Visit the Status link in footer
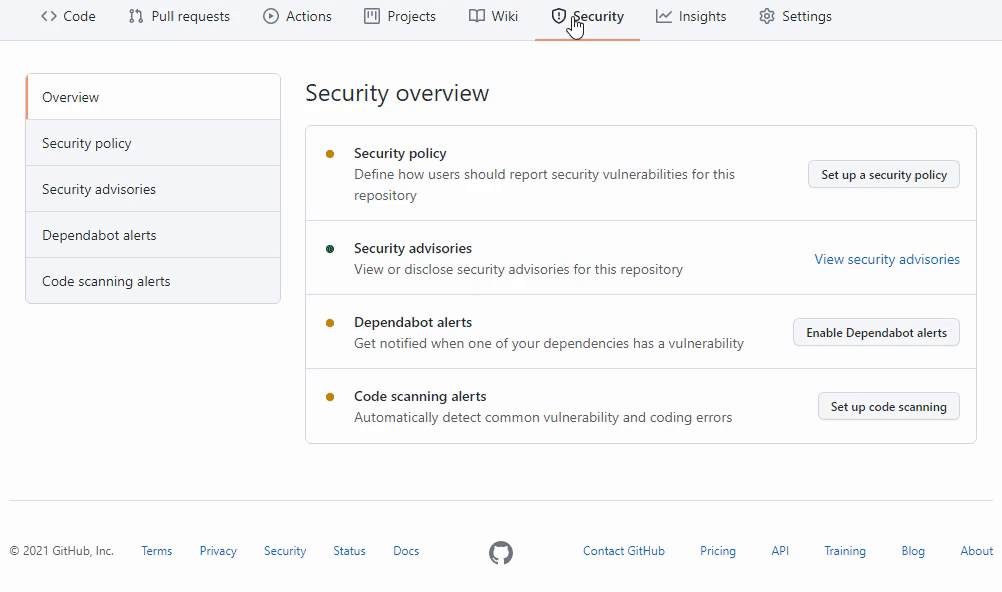1002x592 pixels. [349, 551]
